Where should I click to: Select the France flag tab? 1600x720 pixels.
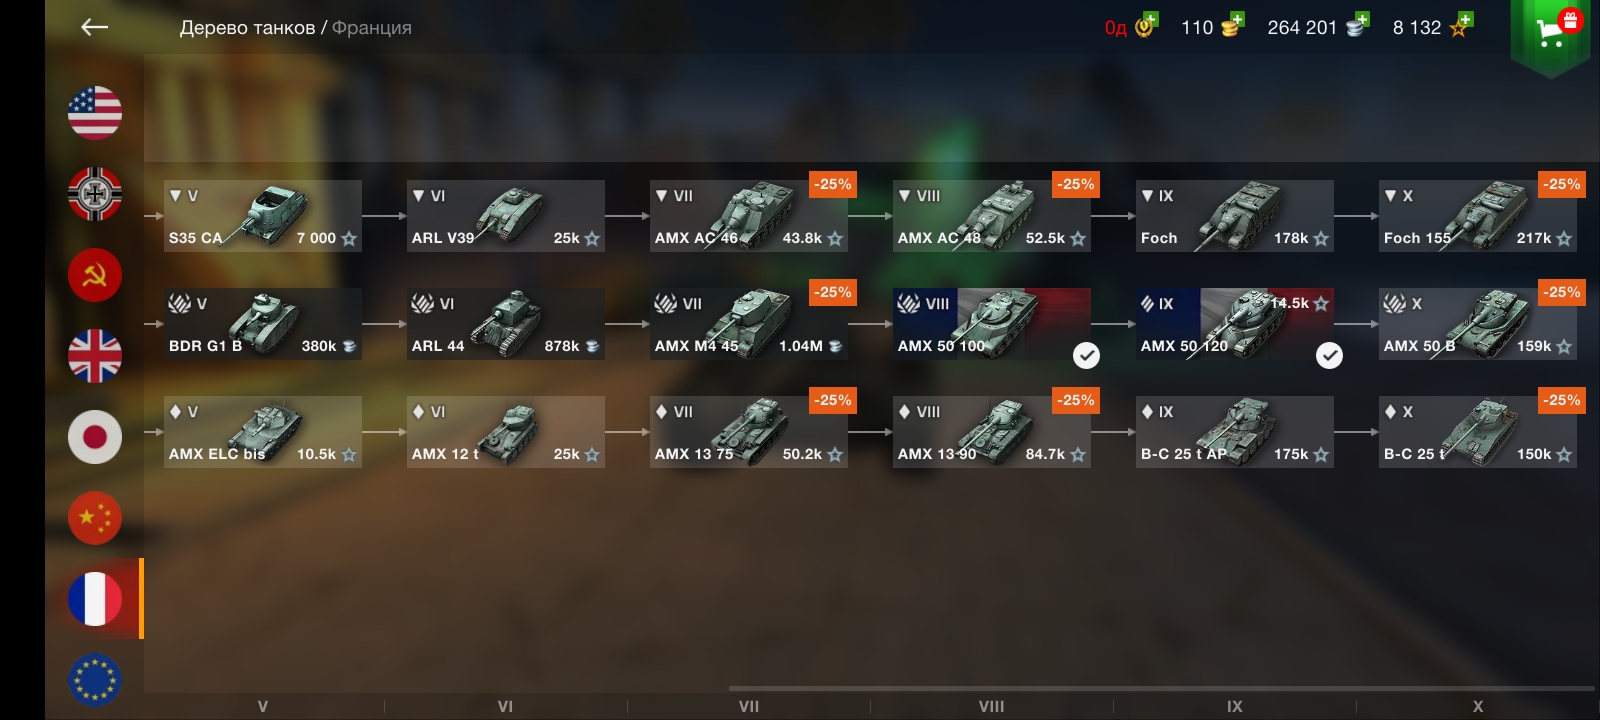pos(95,598)
